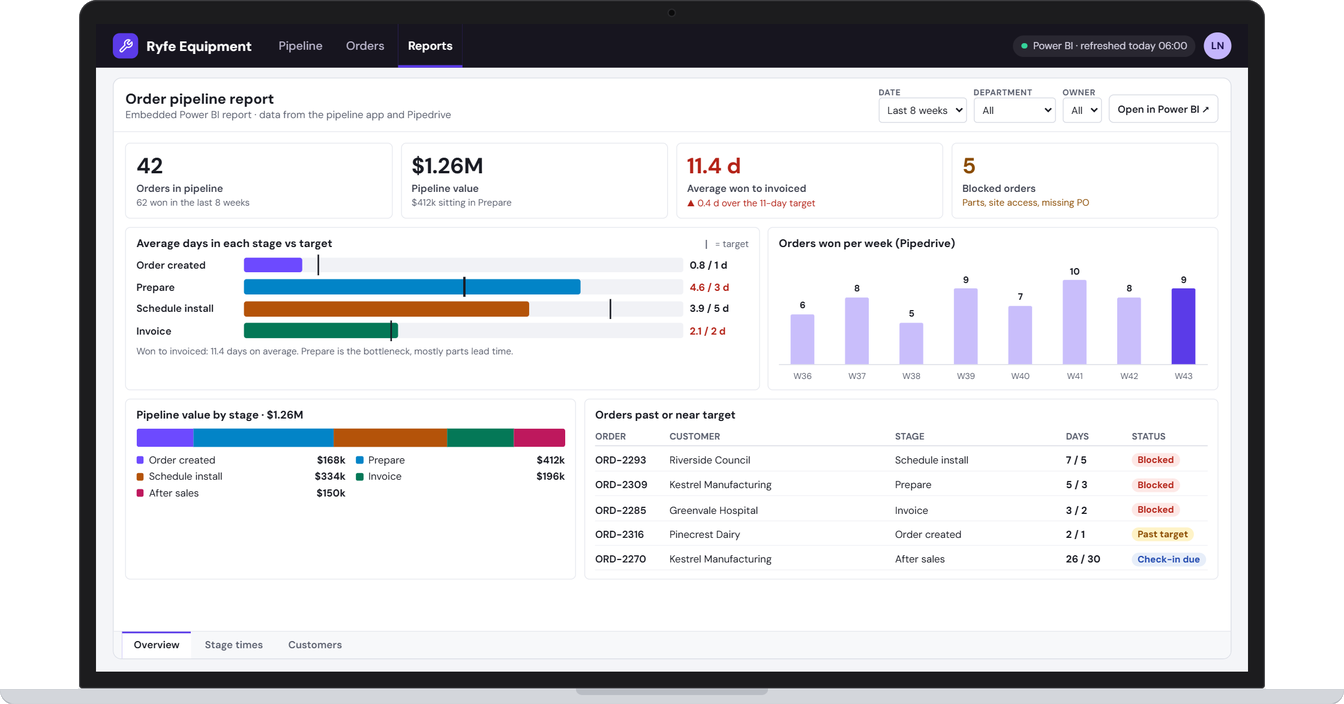1344x704 pixels.
Task: Click the Orders in pipeline card
Action: pos(259,181)
